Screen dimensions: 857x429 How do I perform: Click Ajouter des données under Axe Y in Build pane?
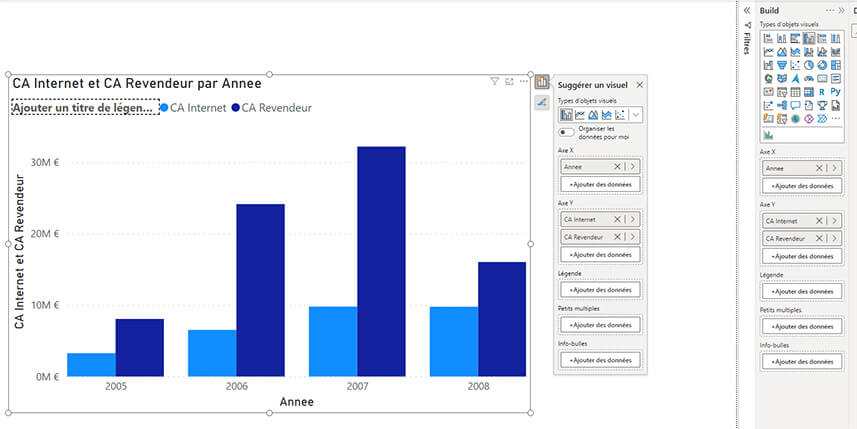click(x=802, y=256)
